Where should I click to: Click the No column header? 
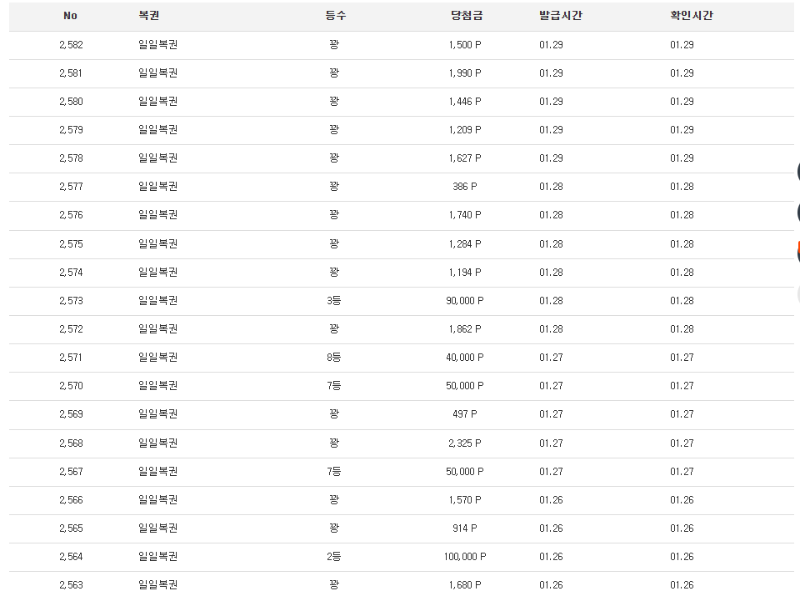pyautogui.click(x=70, y=16)
